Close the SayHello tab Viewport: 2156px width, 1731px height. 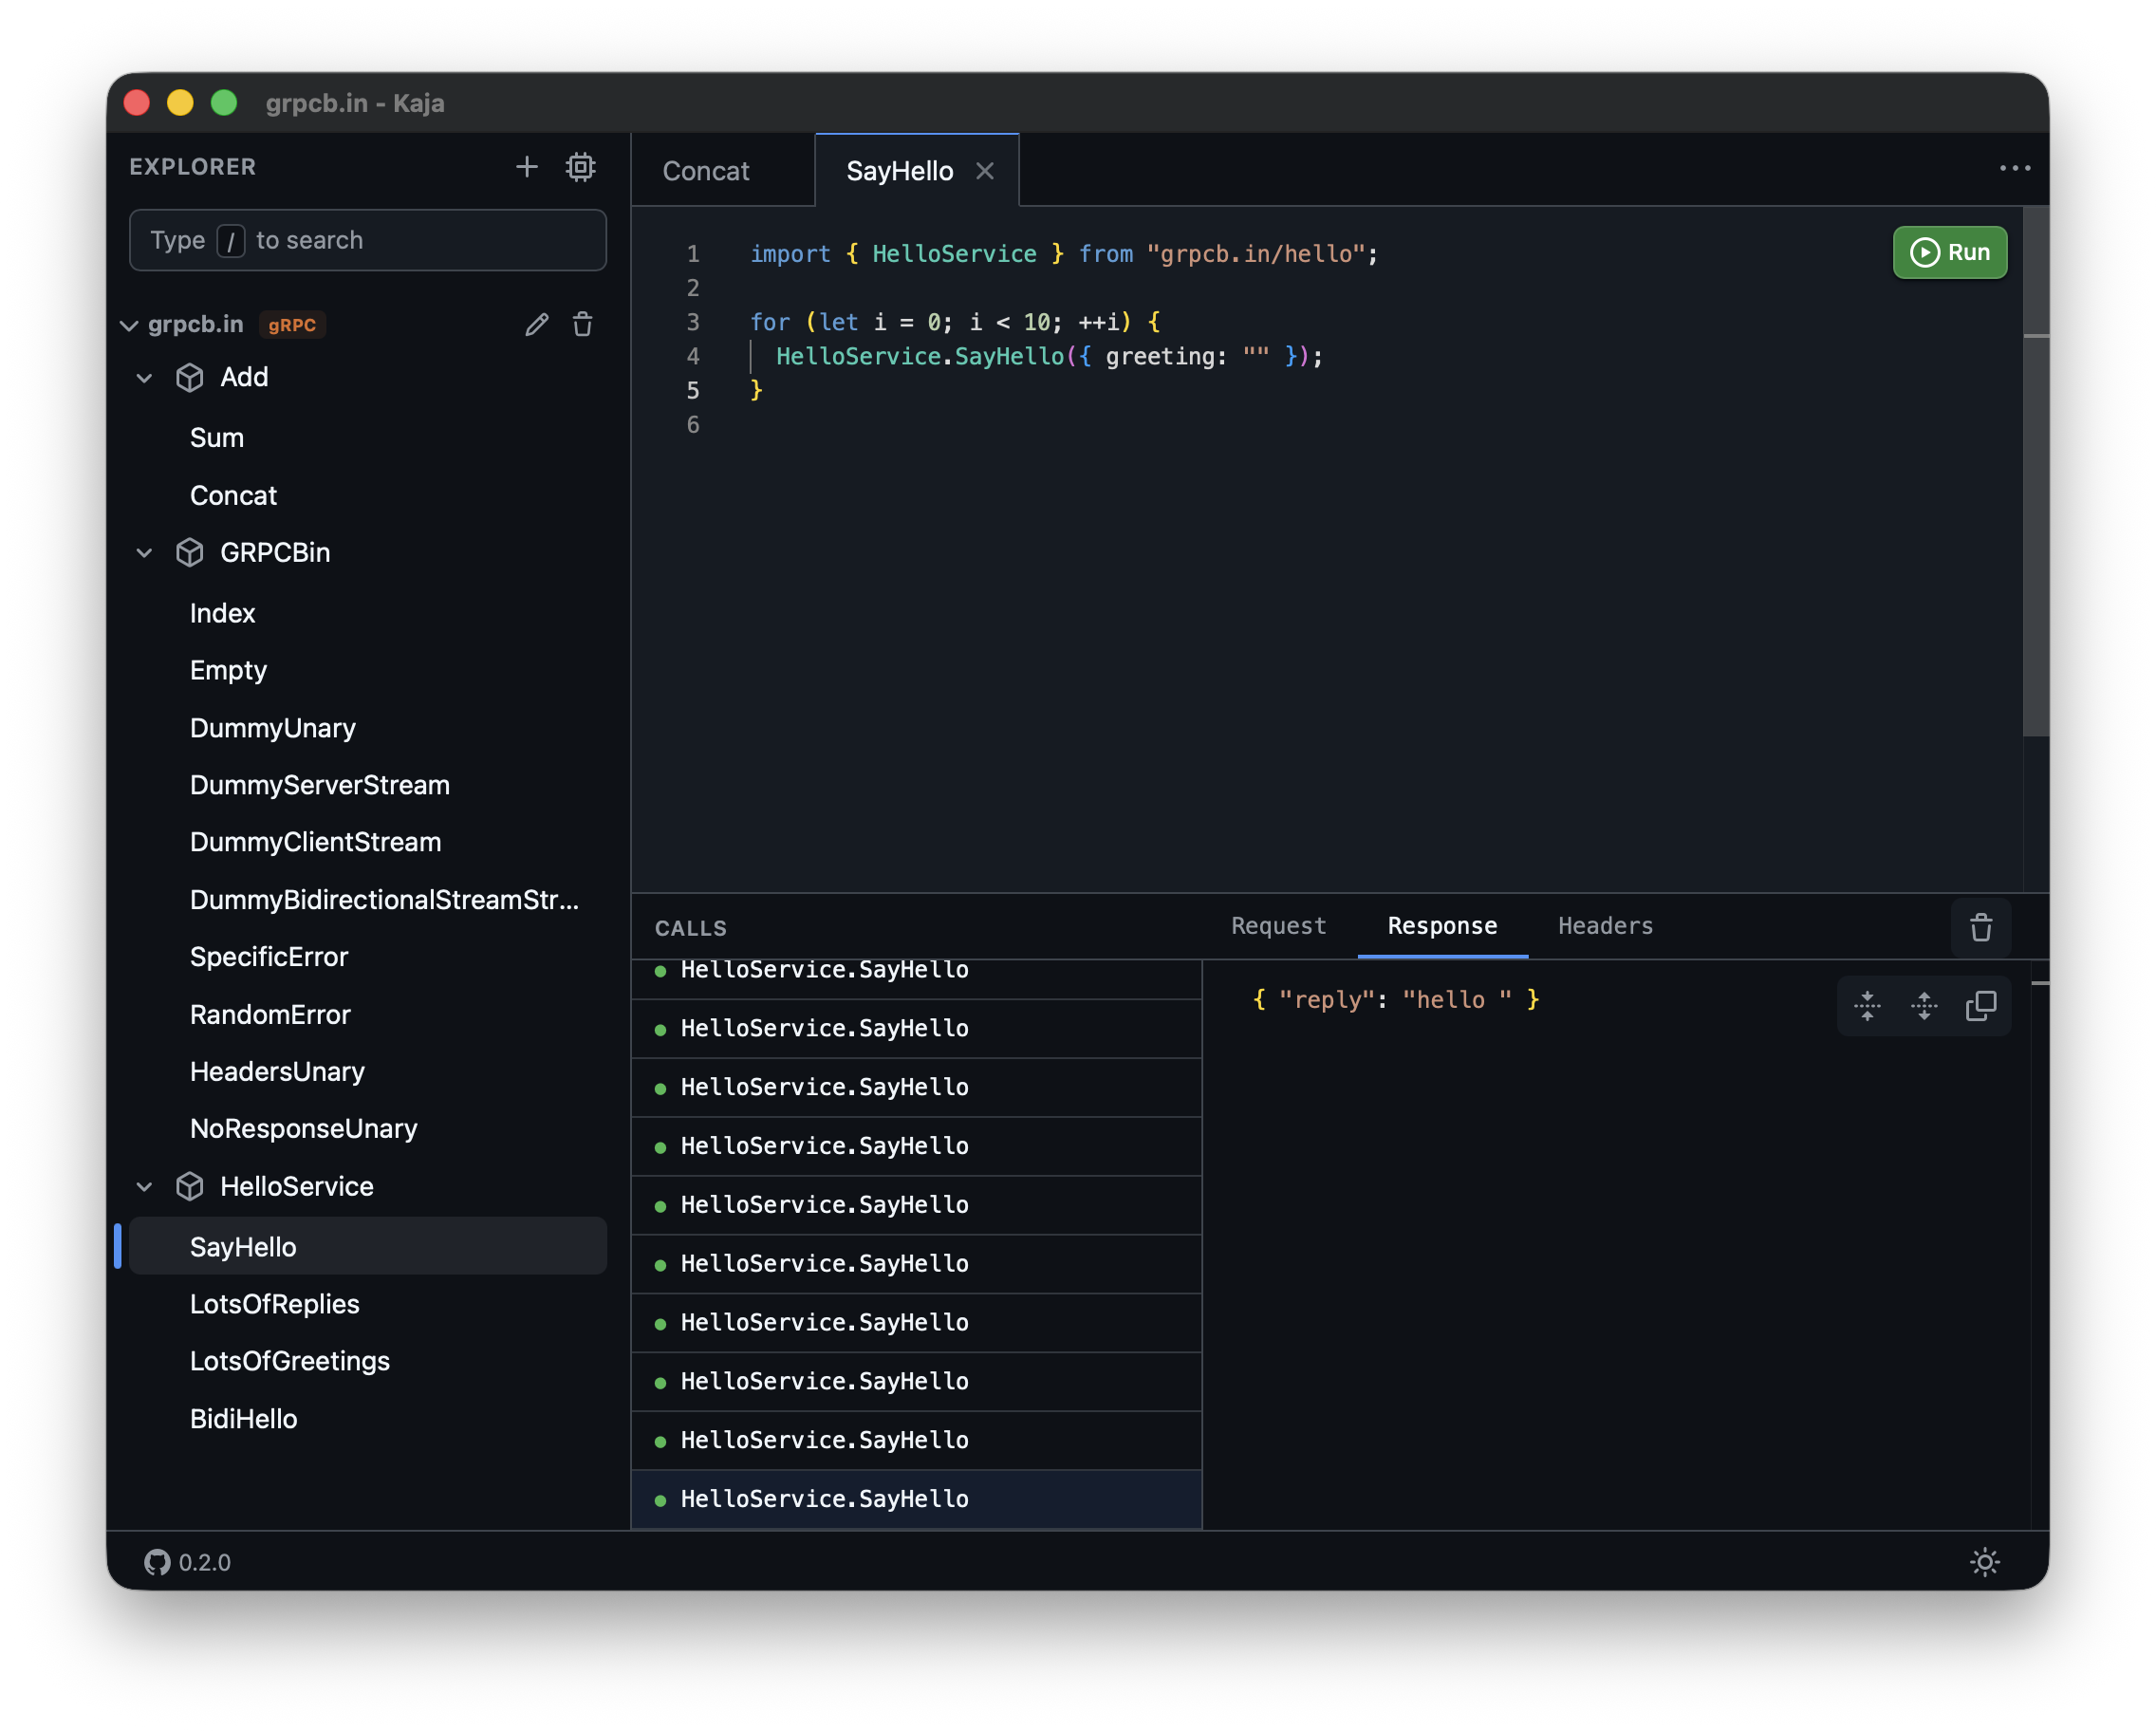[985, 171]
